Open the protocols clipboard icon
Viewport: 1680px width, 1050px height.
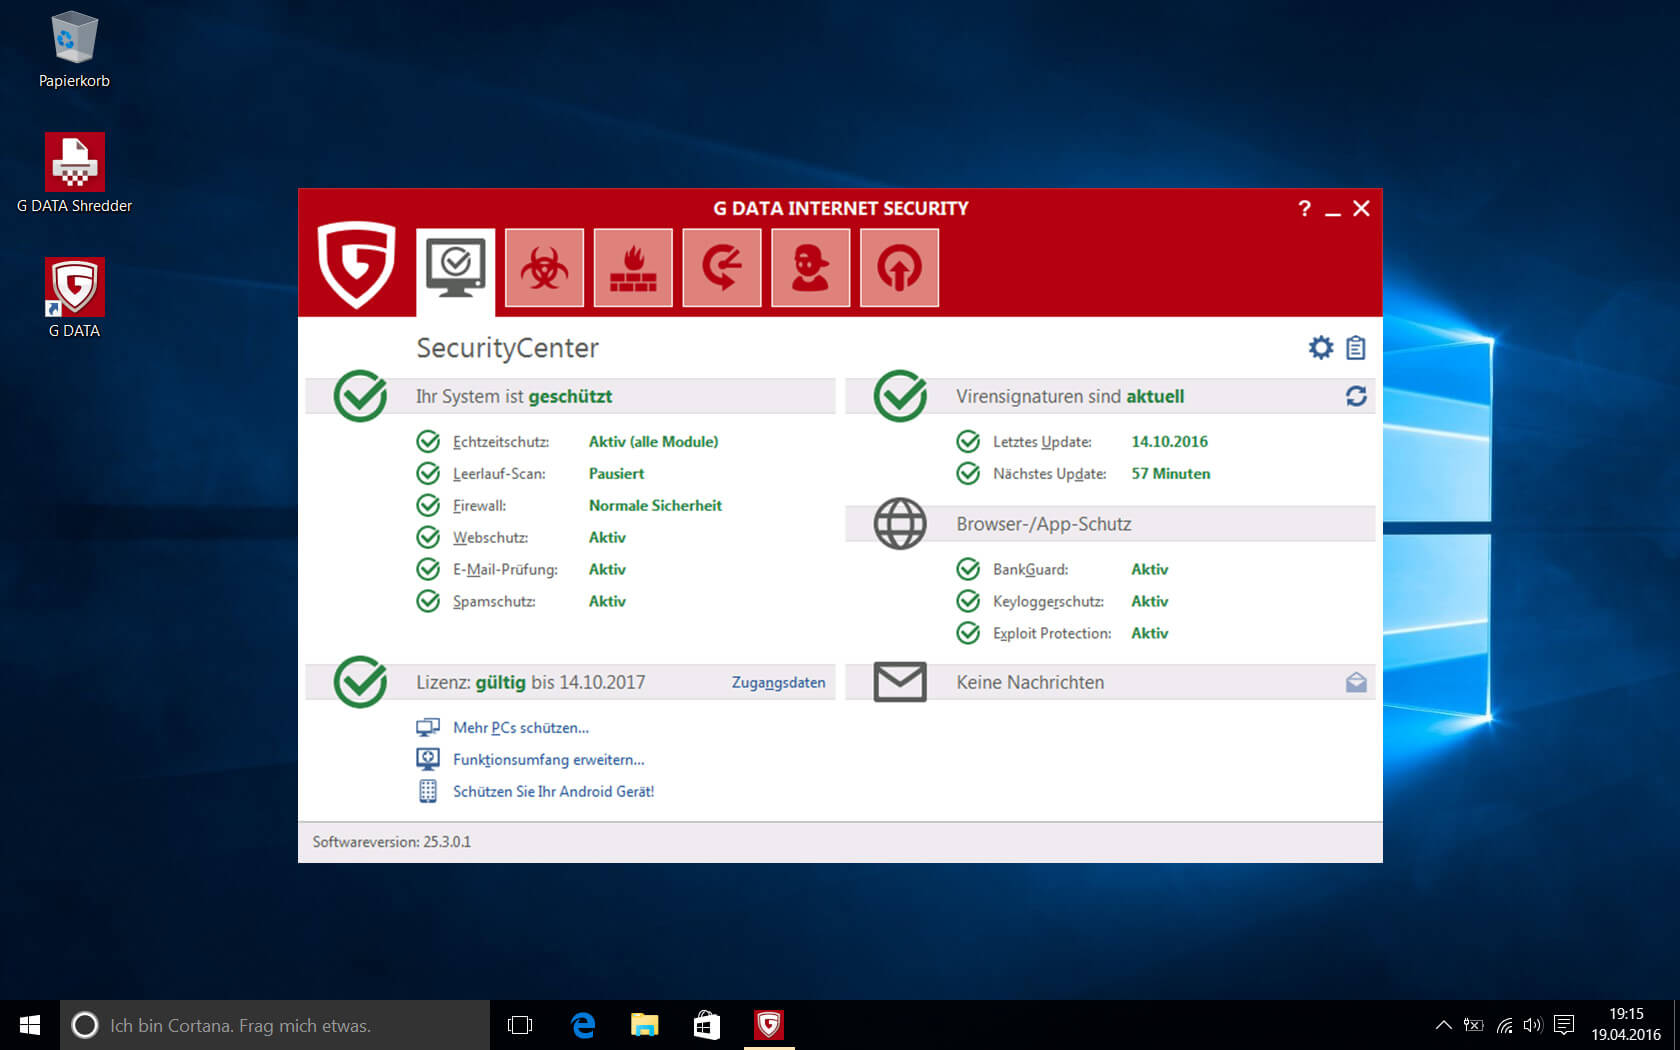click(1356, 347)
